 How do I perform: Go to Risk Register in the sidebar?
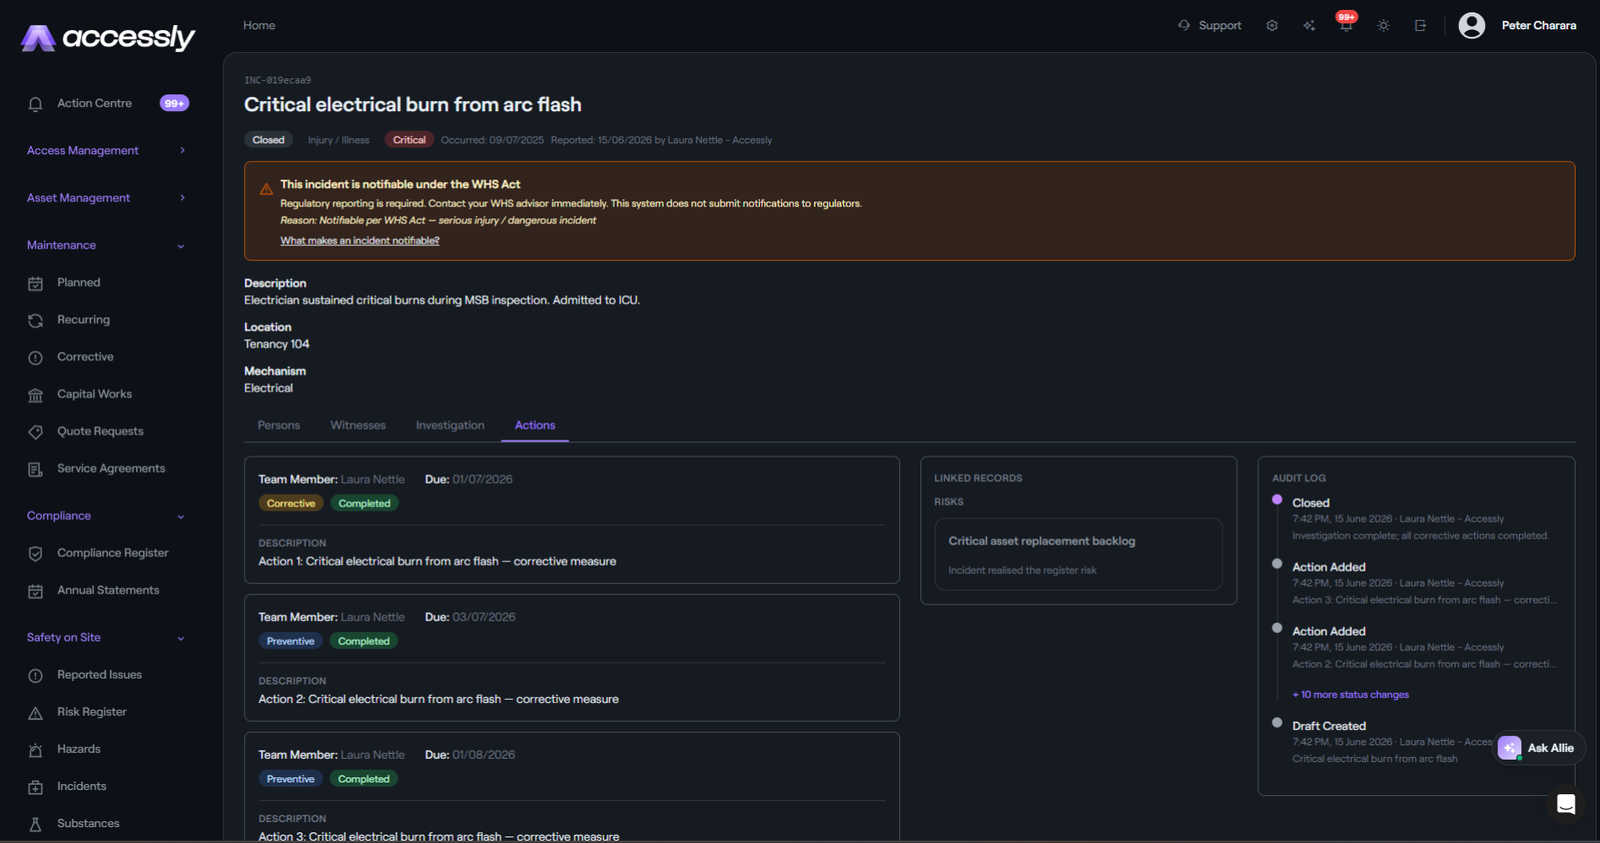91,712
